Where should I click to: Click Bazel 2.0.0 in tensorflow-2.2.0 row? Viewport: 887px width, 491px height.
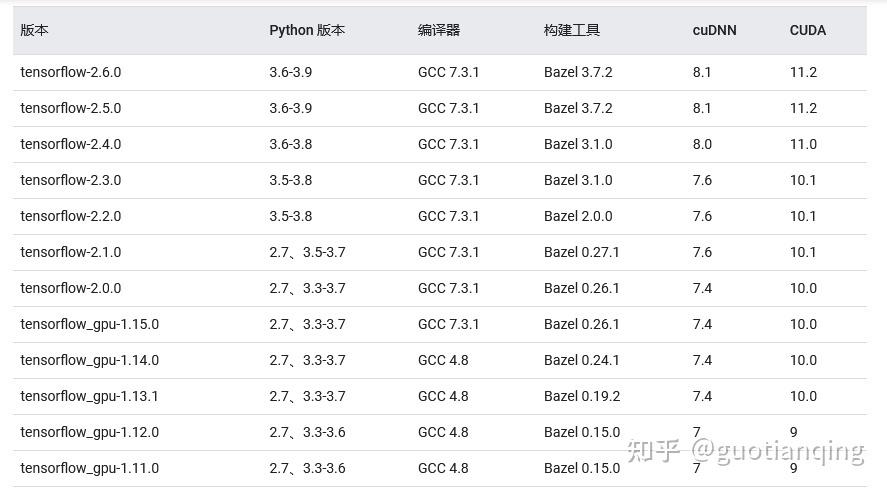[578, 216]
